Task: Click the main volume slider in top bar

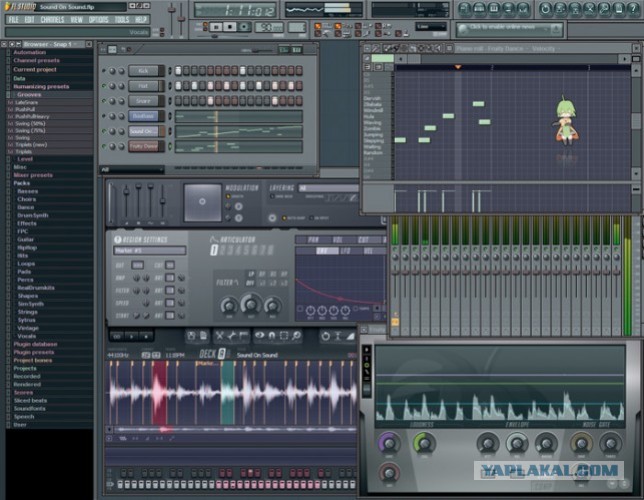Action: (172, 18)
